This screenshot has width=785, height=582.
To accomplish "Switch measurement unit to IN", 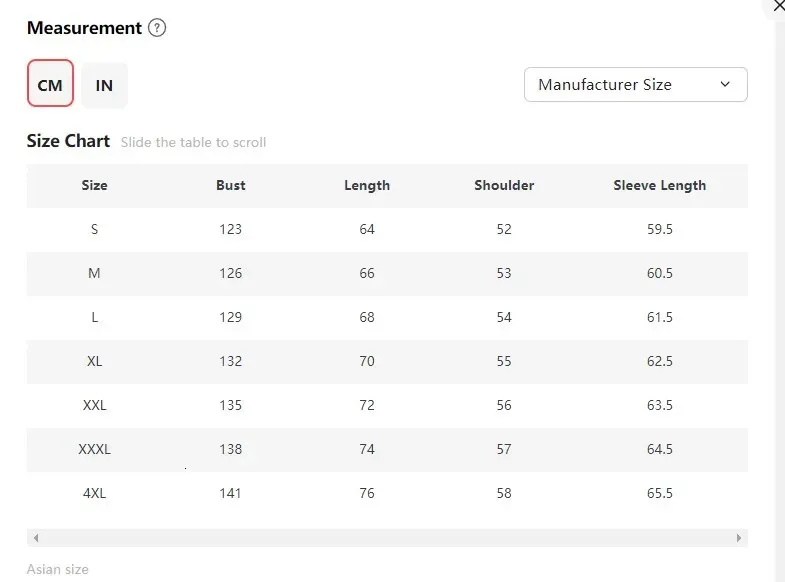I will [104, 86].
